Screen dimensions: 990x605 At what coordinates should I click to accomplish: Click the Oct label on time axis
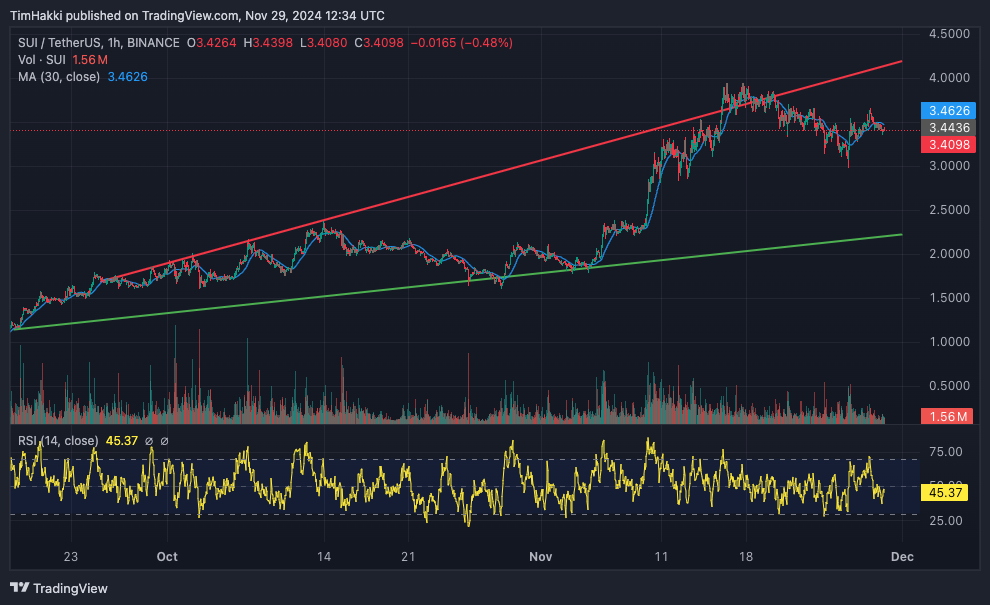167,556
